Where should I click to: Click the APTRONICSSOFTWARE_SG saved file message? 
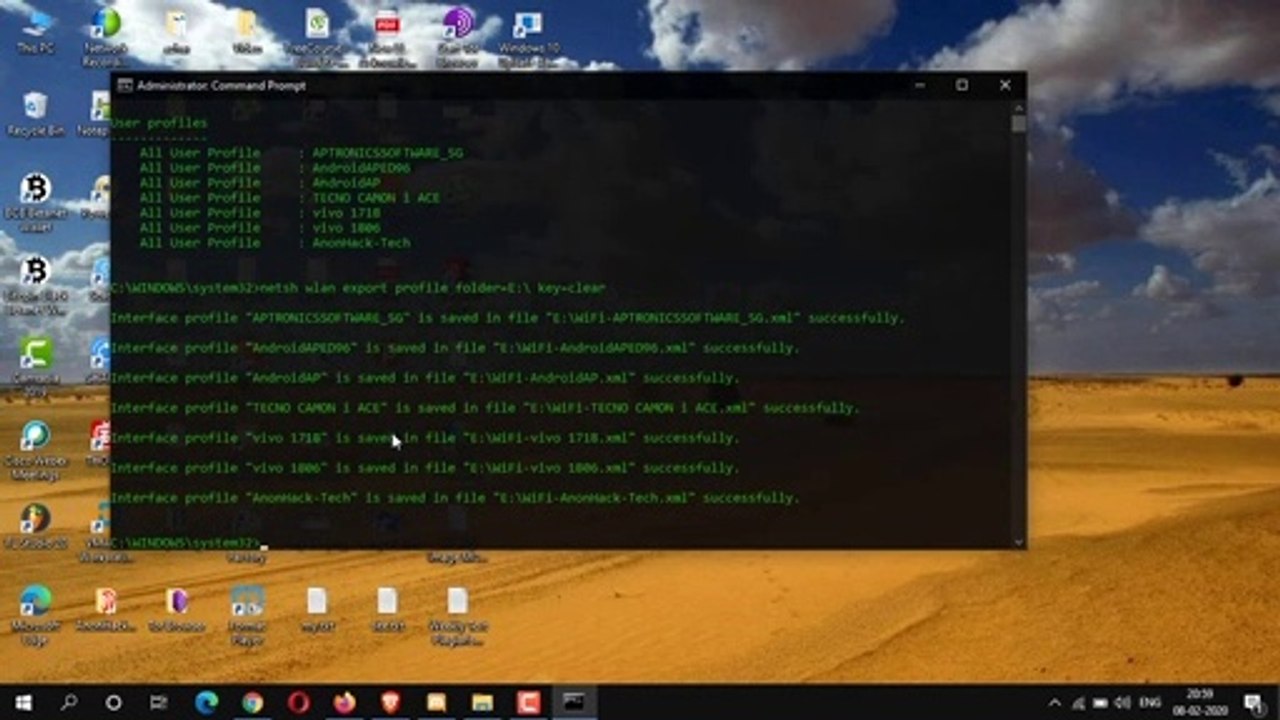click(x=507, y=318)
